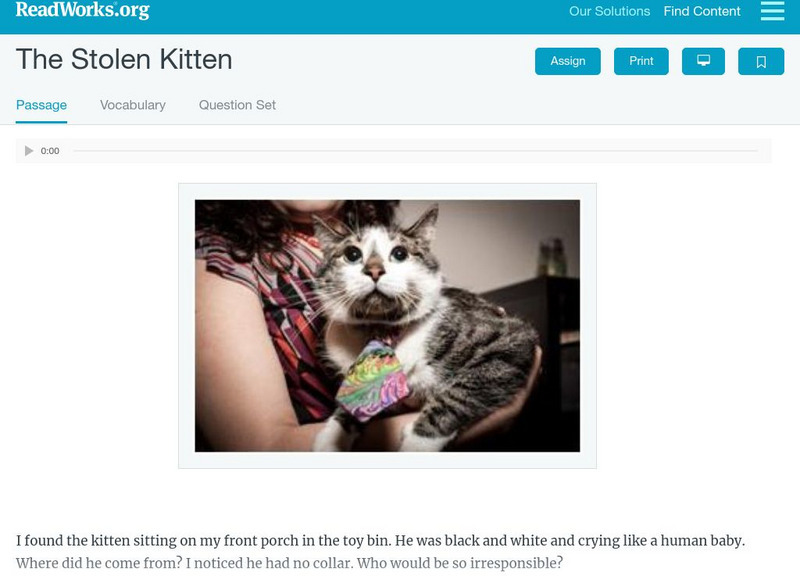The width and height of the screenshot is (800, 576).
Task: Play the passage audio
Action: [29, 151]
